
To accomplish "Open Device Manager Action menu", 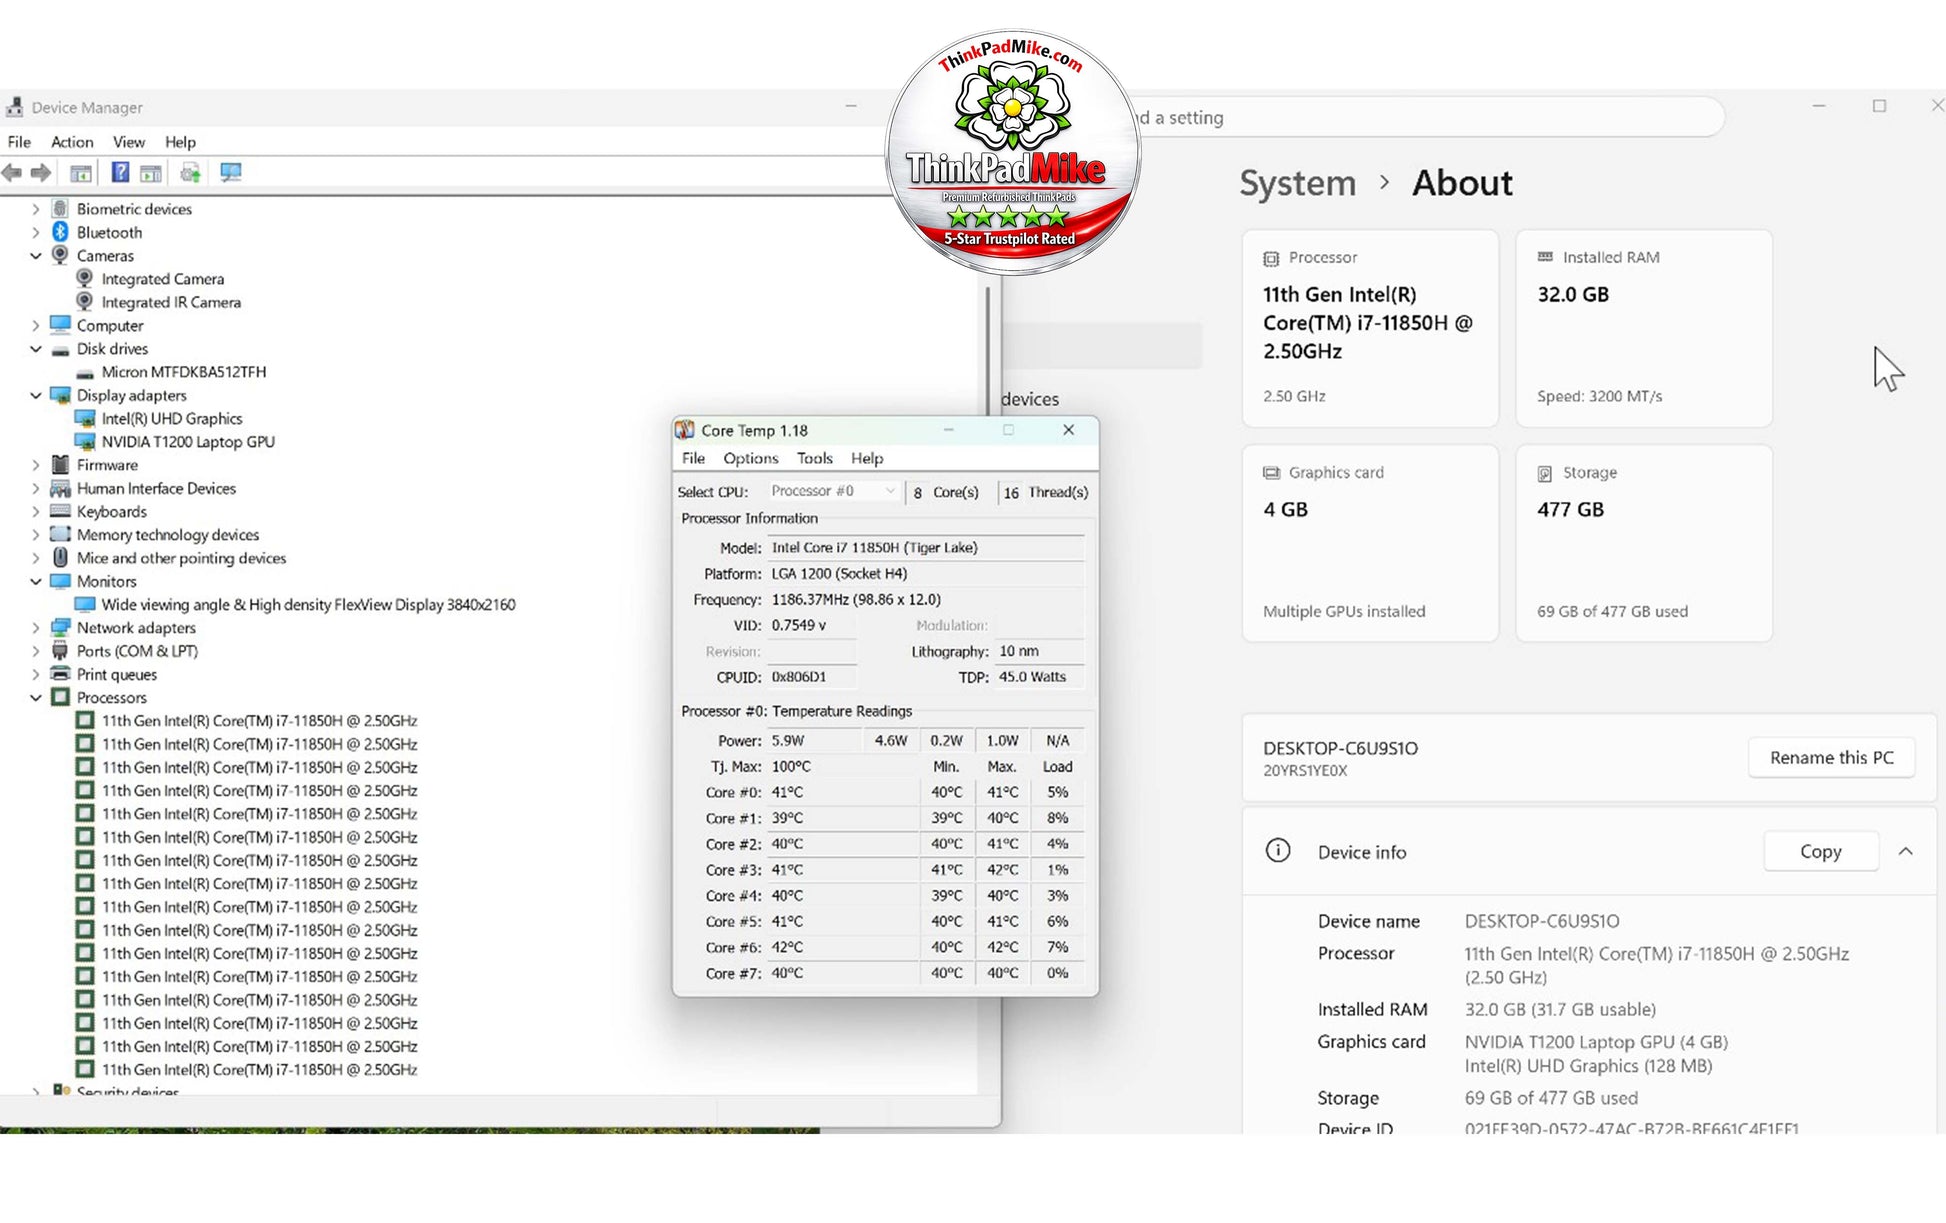I will [72, 142].
